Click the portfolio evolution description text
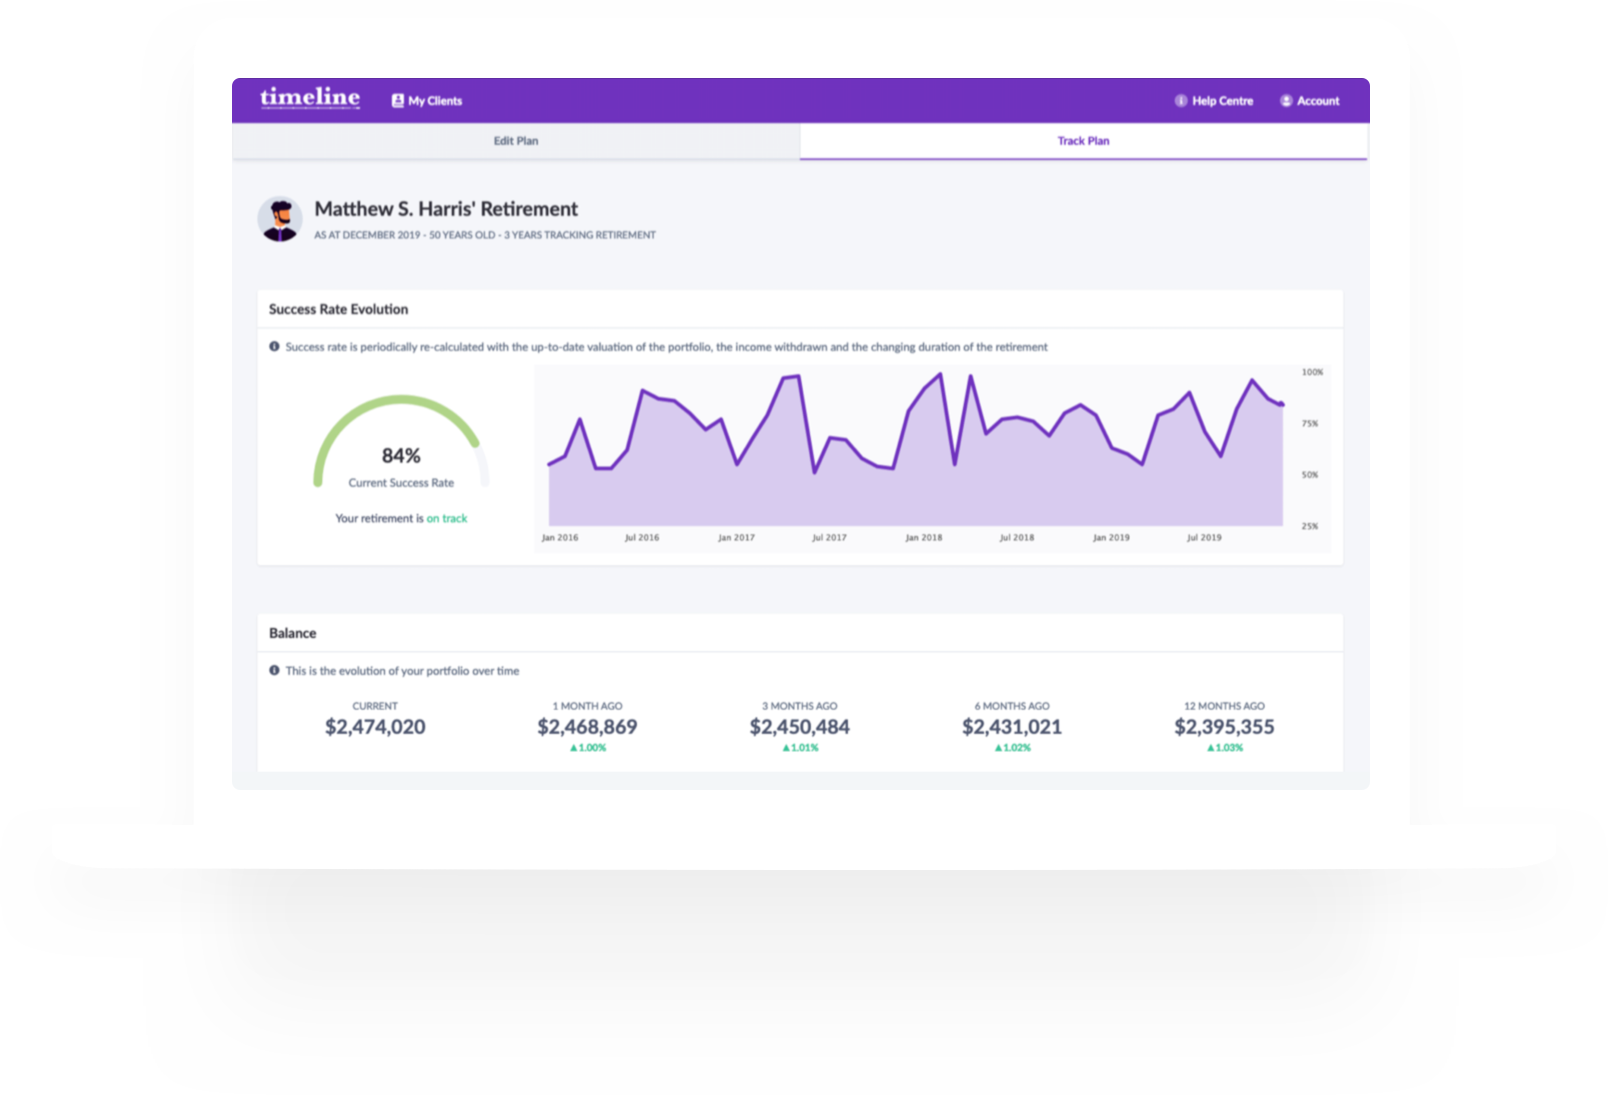This screenshot has height=1096, width=1608. [x=403, y=671]
